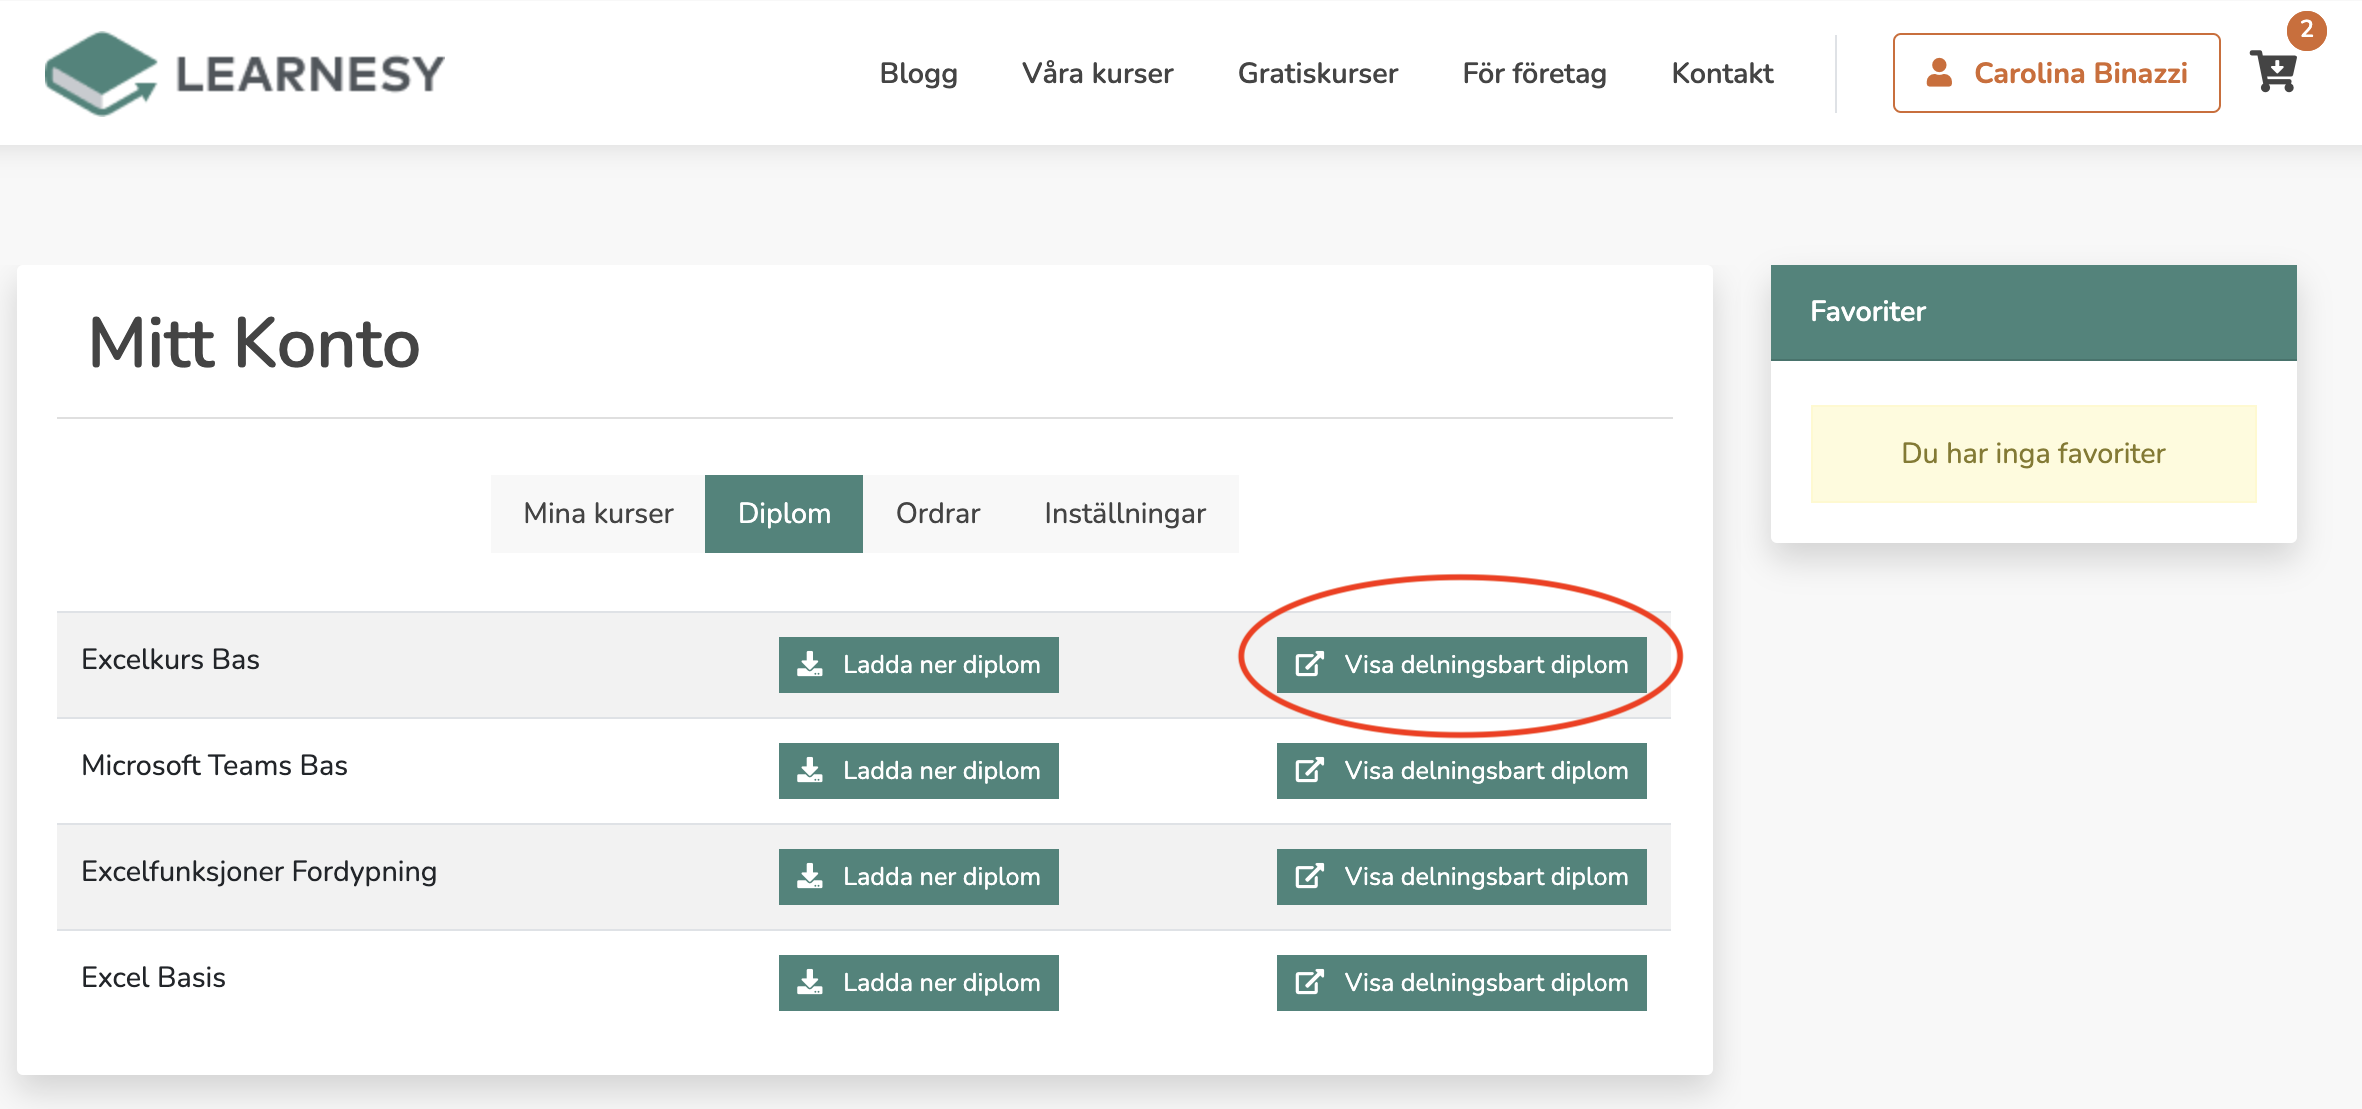This screenshot has height=1109, width=2362.
Task: Download the diploma for Microsoft Teams Bas
Action: point(918,771)
